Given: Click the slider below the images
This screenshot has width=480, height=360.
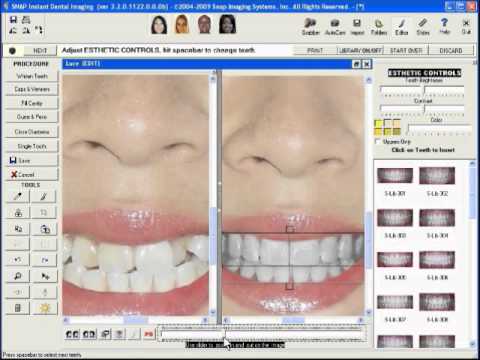Looking at the screenshot, I should [x=261, y=334].
